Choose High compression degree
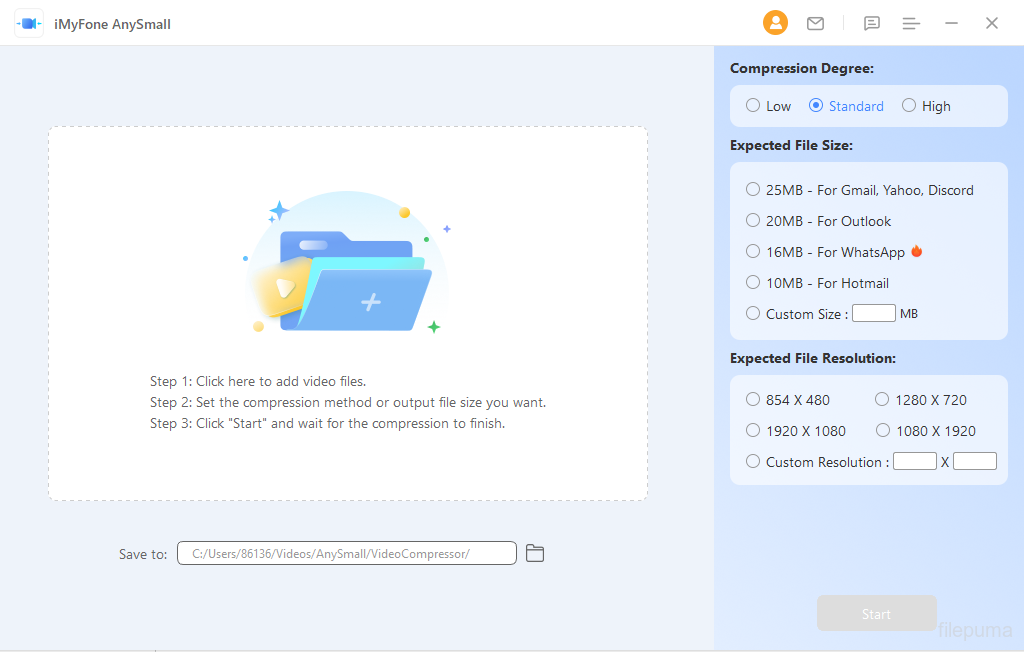The image size is (1024, 652). [909, 106]
